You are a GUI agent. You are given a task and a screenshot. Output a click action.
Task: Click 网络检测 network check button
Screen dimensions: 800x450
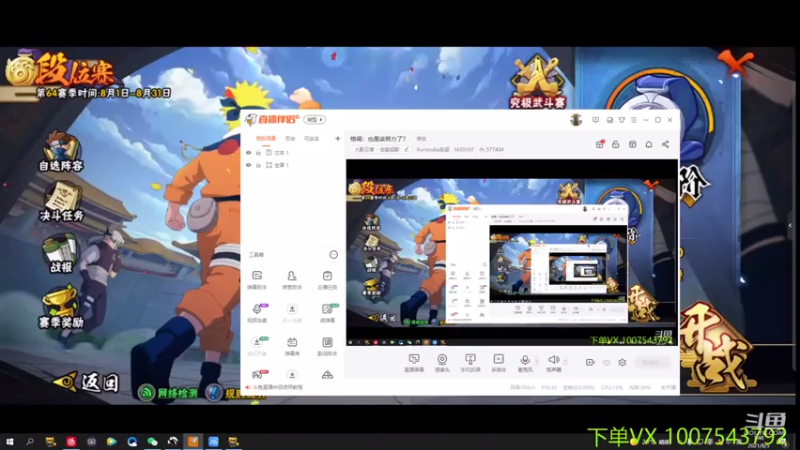pos(168,392)
